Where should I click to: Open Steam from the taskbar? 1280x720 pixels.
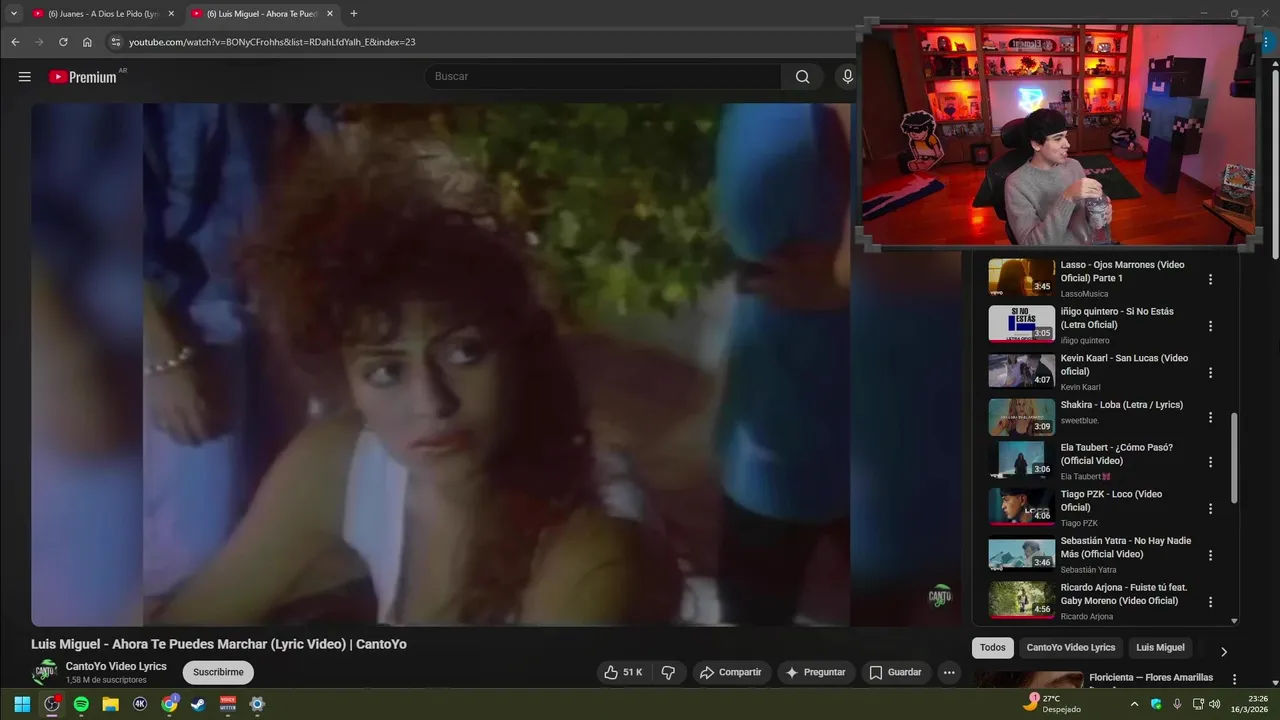(x=199, y=704)
